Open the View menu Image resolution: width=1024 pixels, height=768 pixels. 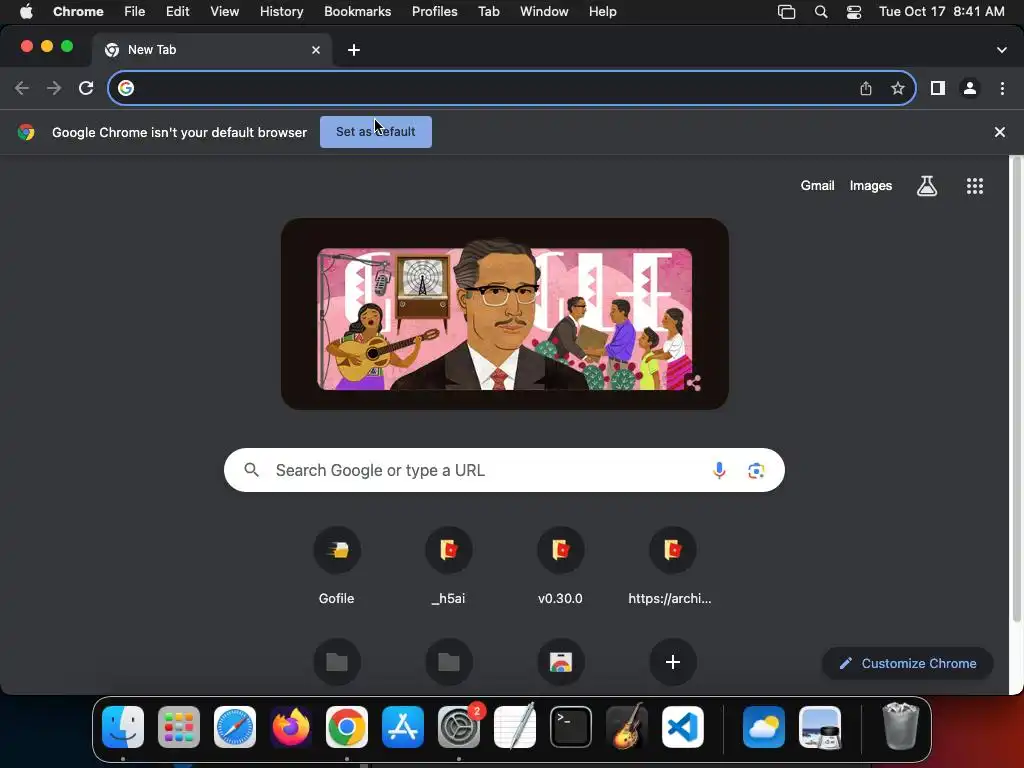coord(225,12)
